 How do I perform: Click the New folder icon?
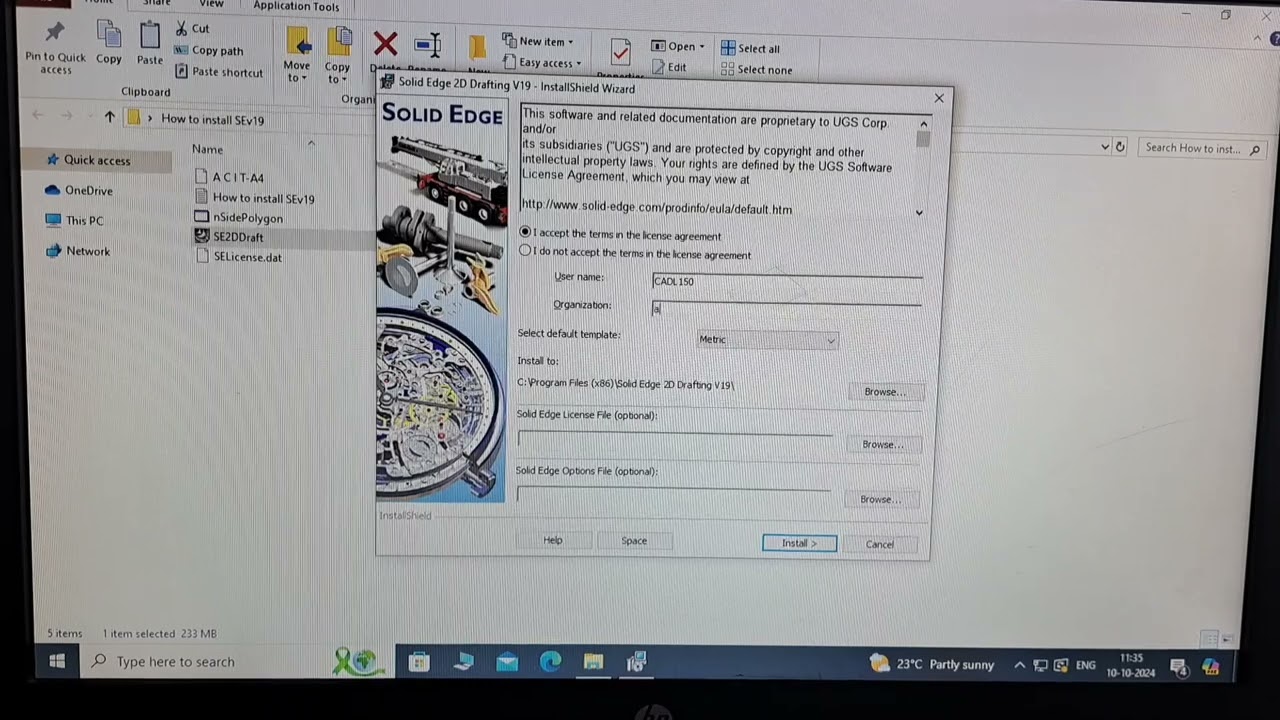[x=477, y=47]
